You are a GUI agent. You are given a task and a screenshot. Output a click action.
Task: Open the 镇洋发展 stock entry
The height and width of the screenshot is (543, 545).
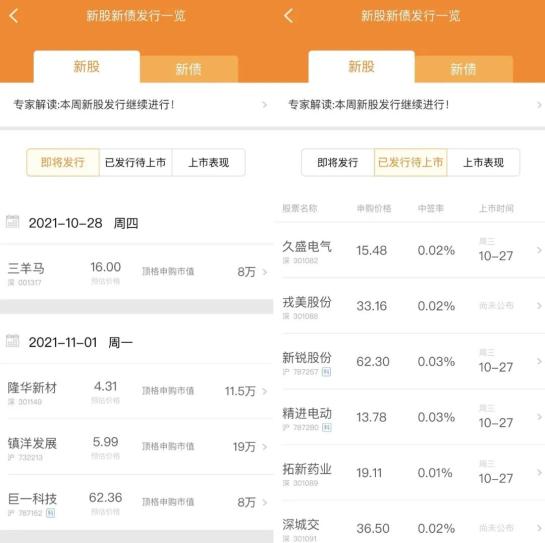[x=137, y=447]
